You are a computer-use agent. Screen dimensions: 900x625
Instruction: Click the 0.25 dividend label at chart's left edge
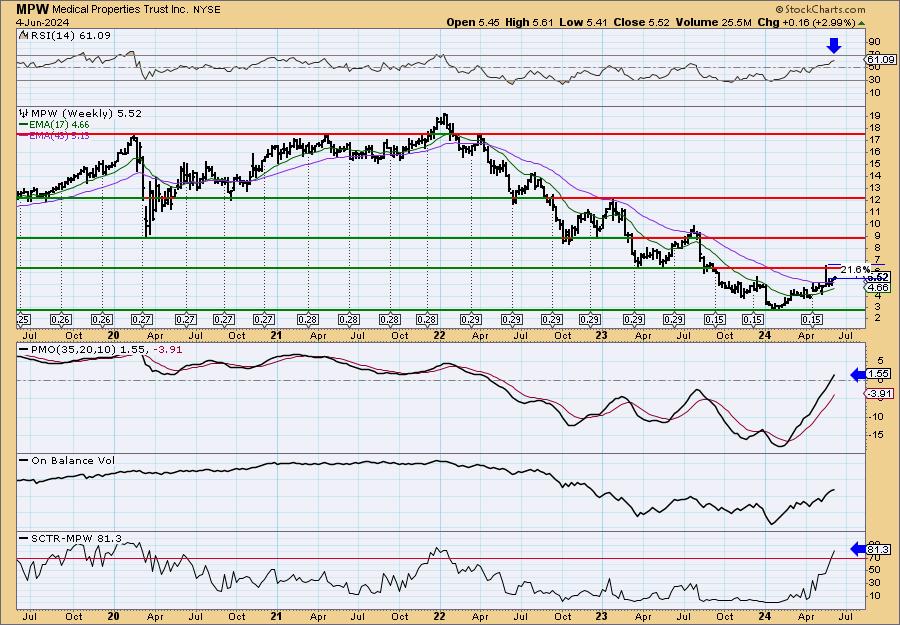point(24,319)
